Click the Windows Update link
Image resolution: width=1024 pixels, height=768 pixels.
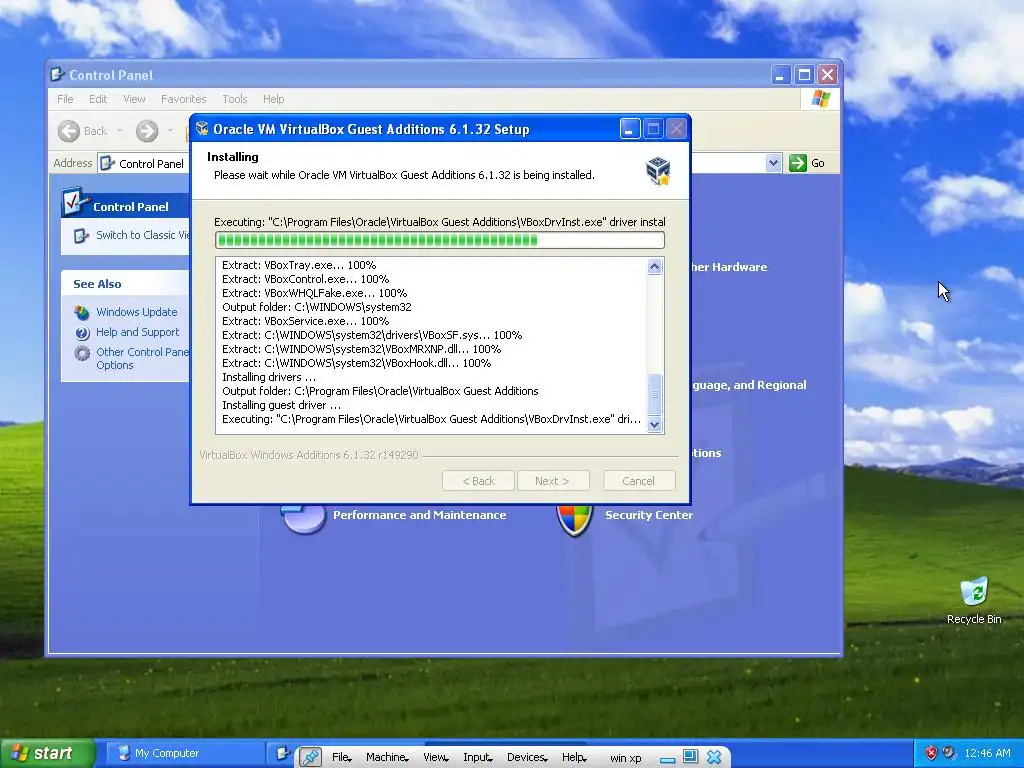[136, 312]
